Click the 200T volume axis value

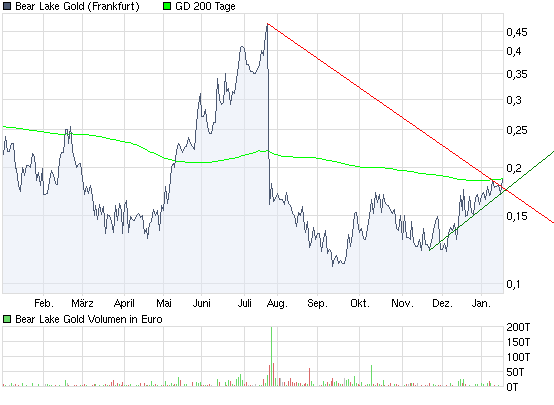coord(518,327)
